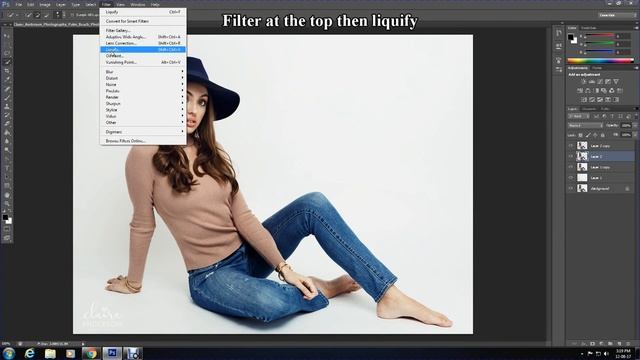Open the Windows Start menu
The height and width of the screenshot is (360, 640).
pyautogui.click(x=9, y=353)
